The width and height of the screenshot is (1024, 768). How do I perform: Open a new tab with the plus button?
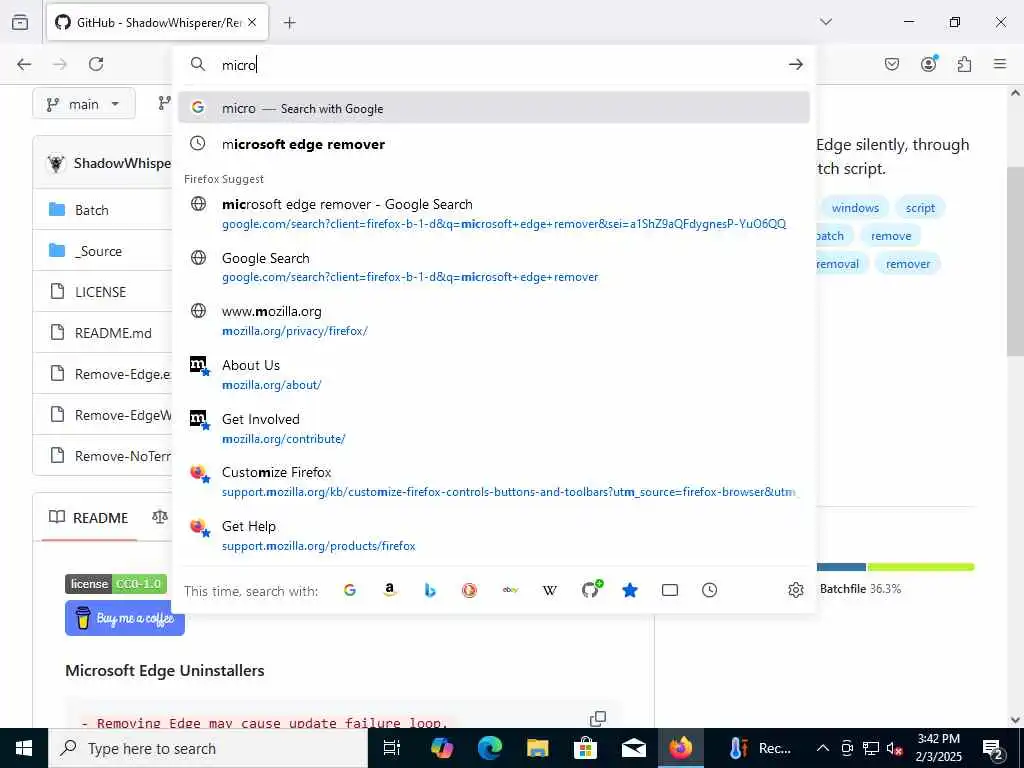coord(289,23)
